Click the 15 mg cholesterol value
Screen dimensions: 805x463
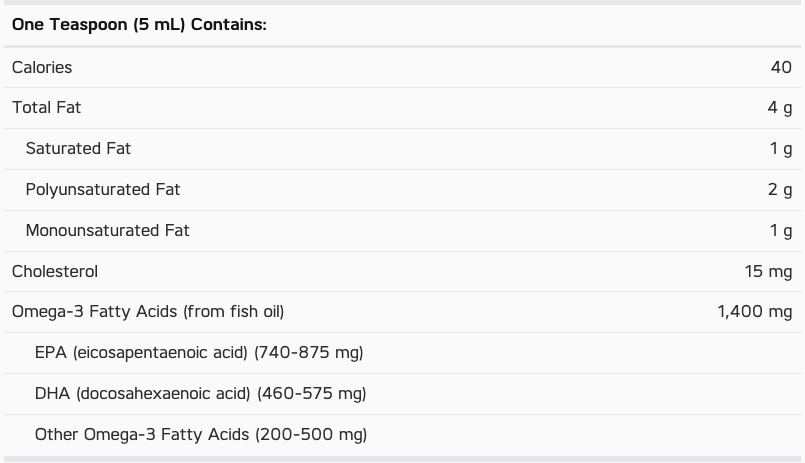(x=769, y=272)
